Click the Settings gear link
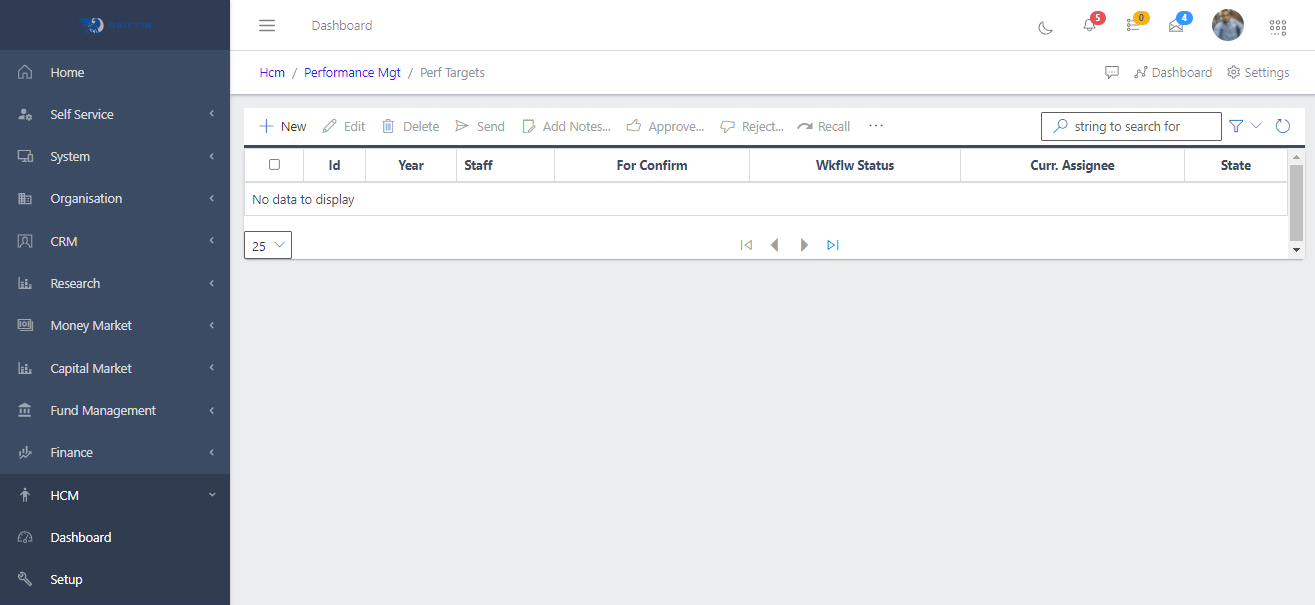 point(1258,72)
